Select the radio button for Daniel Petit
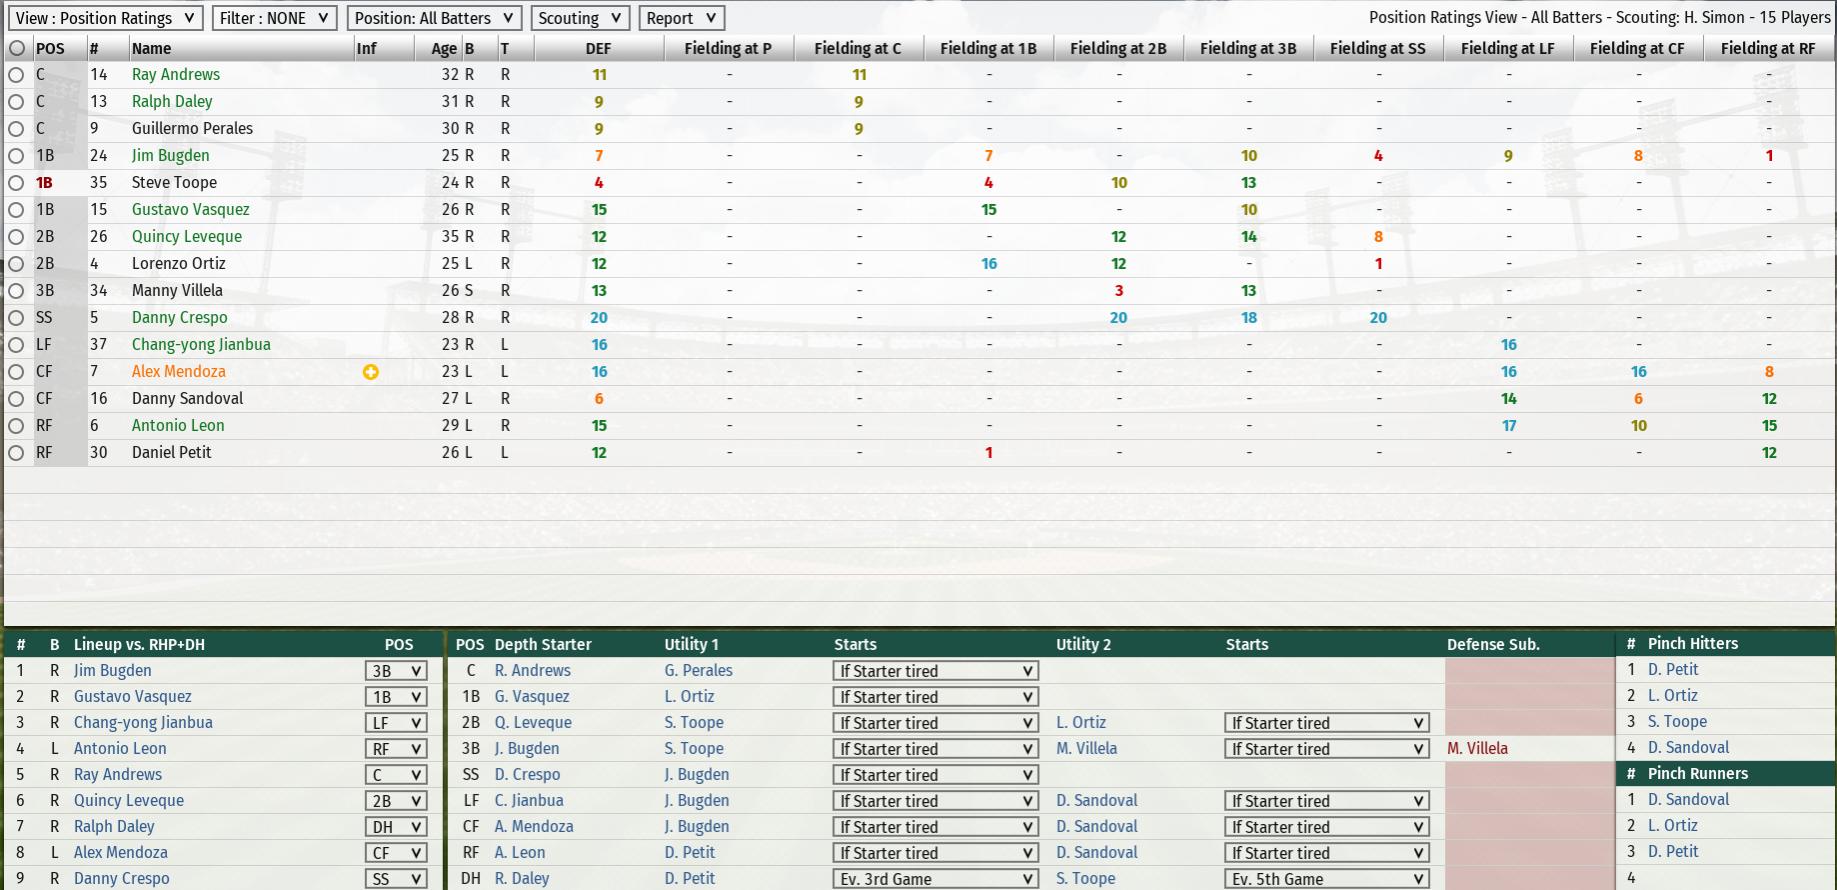 [16, 453]
